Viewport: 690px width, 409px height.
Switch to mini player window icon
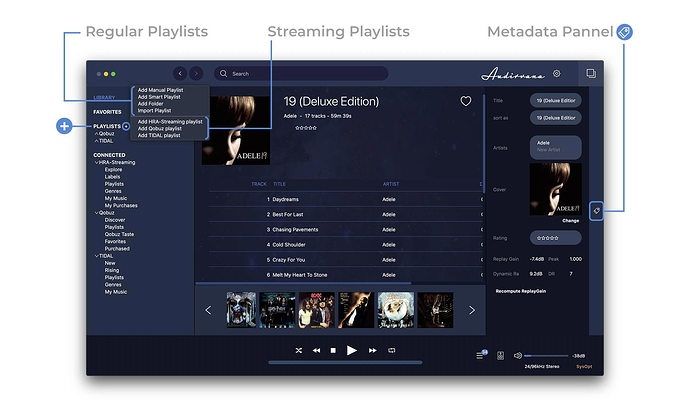click(591, 74)
